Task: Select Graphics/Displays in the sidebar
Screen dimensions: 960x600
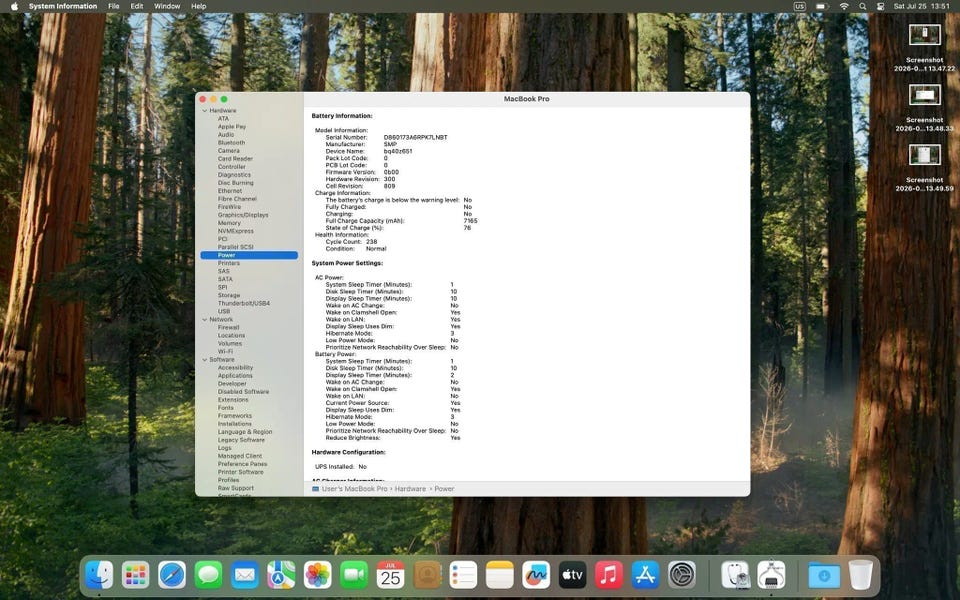Action: 243,215
